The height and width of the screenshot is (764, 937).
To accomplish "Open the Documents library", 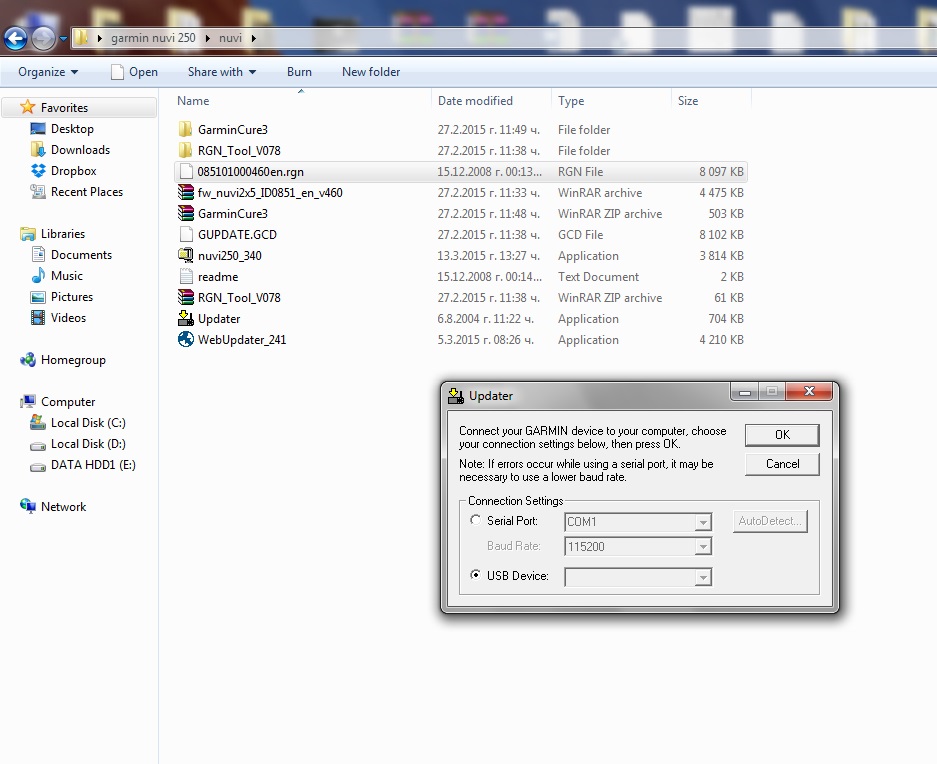I will (81, 255).
